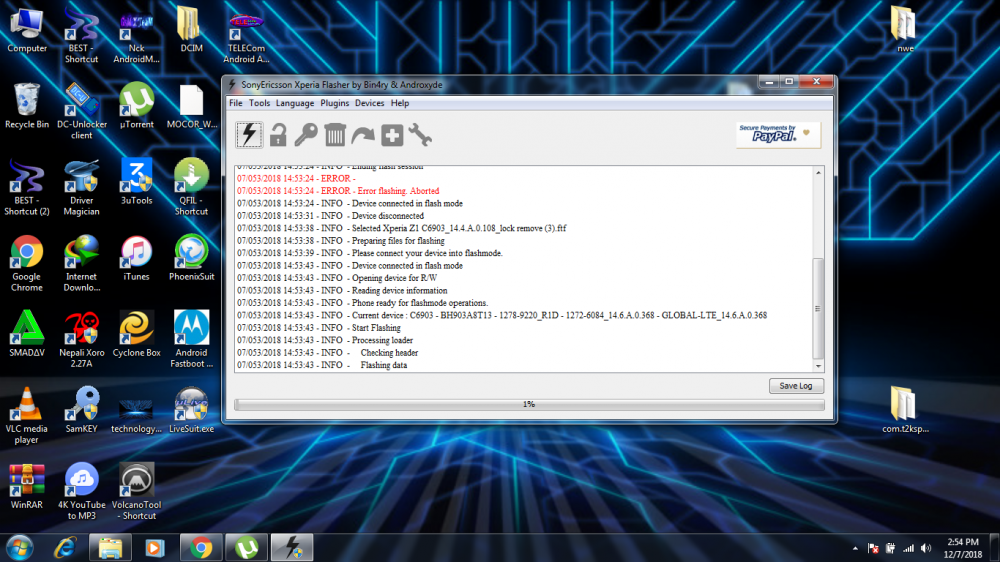This screenshot has height=562, width=1000.
Task: Show hidden system tray icons arrow
Action: click(855, 549)
